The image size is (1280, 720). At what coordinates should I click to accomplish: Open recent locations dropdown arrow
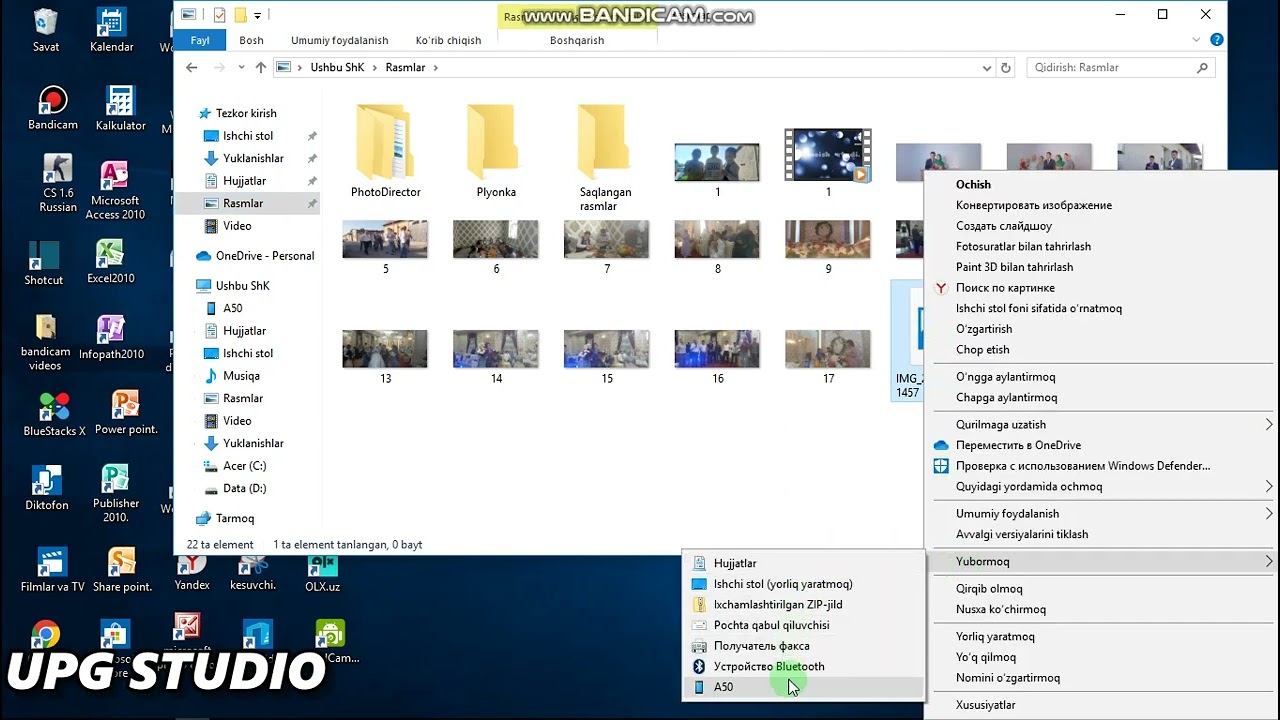tap(241, 67)
